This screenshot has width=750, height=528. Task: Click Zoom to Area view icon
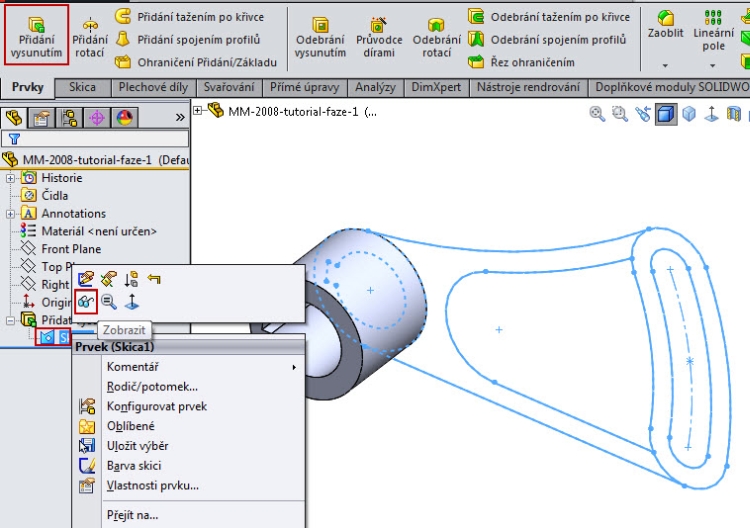[x=620, y=114]
